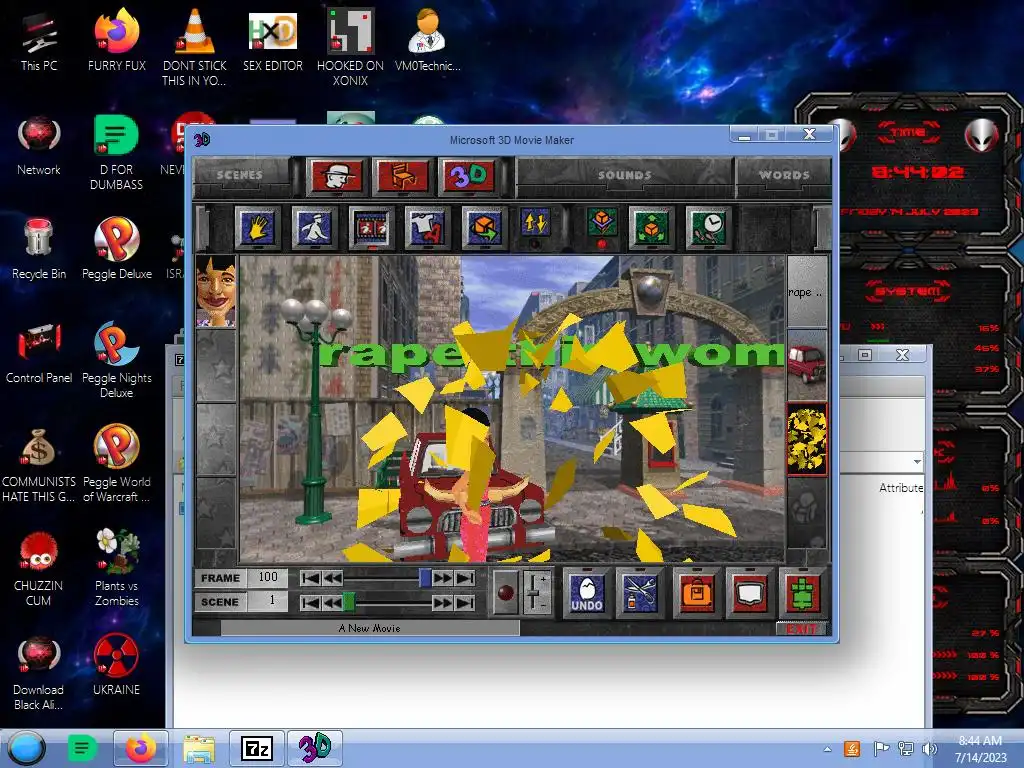Jump to last frame on the FRAME row
1024x768 pixels.
(464, 578)
